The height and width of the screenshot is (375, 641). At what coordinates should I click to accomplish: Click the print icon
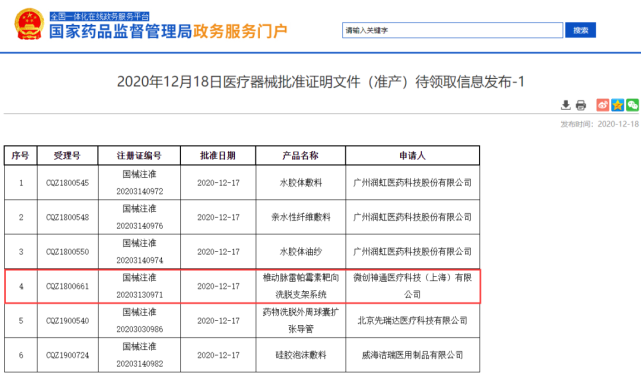coord(580,106)
